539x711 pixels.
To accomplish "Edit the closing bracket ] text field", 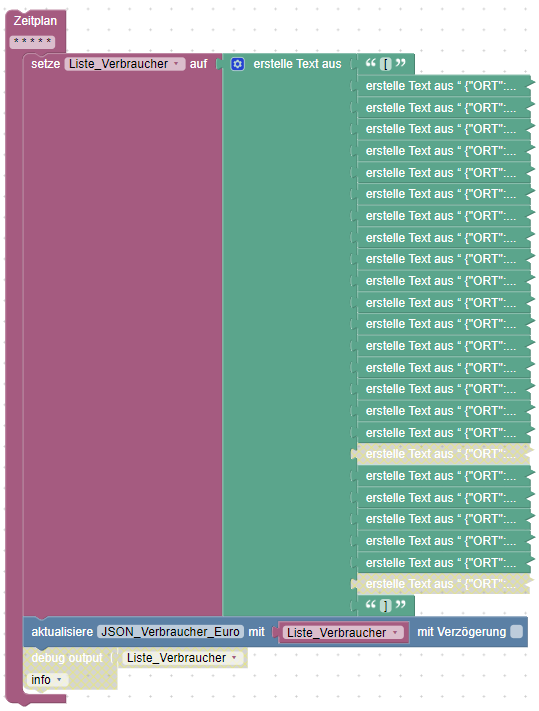I will tap(386, 605).
